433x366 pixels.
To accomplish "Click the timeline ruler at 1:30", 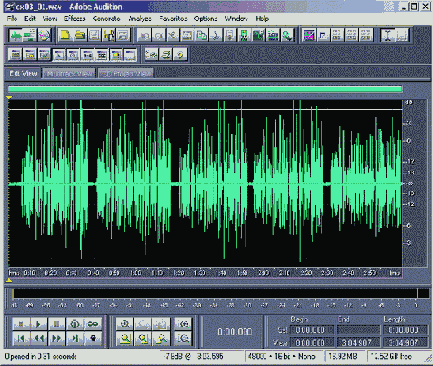I will click(x=199, y=273).
